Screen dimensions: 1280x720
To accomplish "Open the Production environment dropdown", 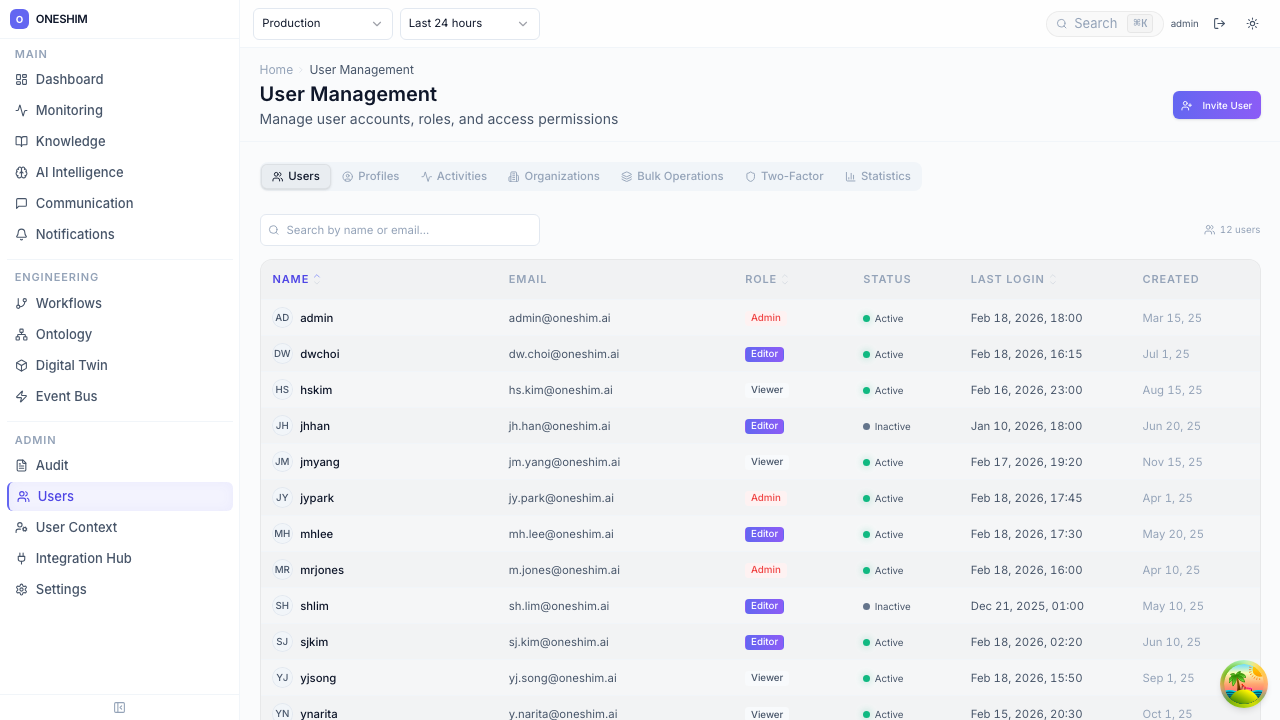I will point(322,24).
